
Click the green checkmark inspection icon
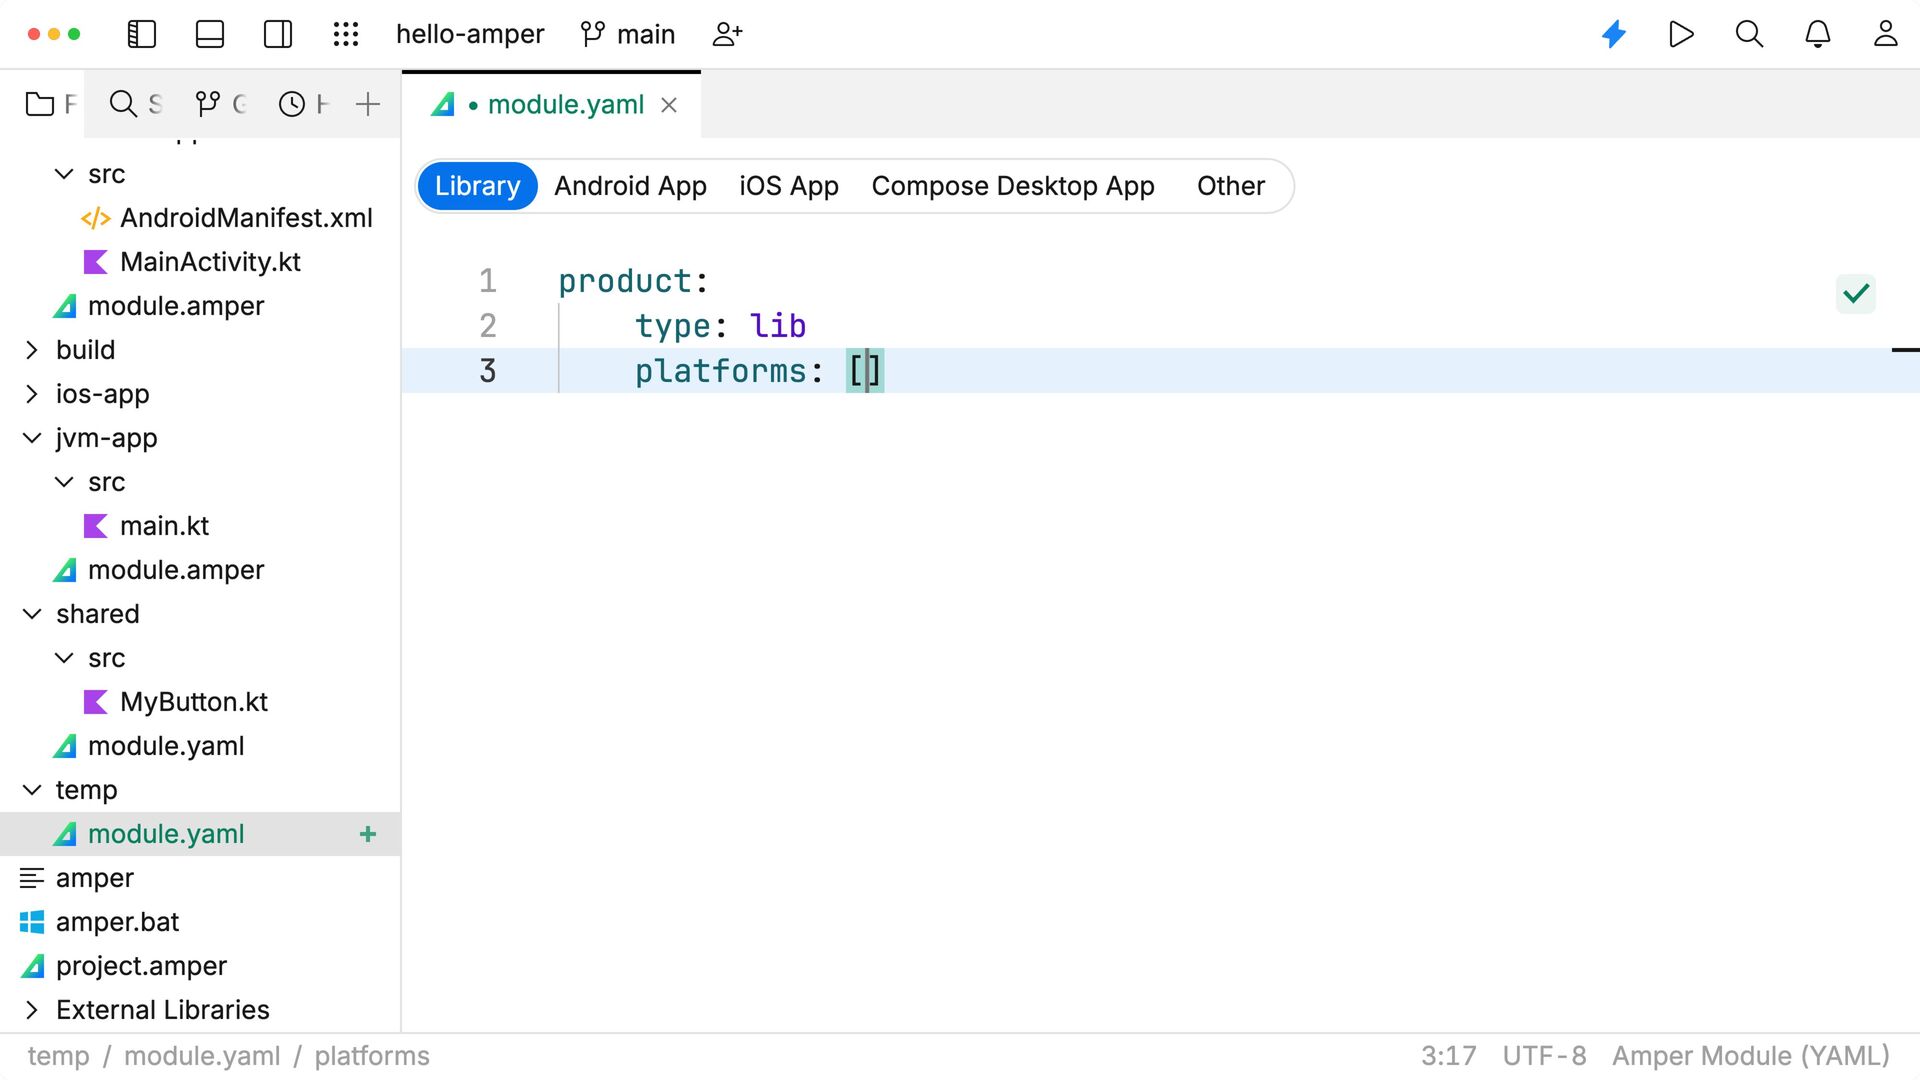(1856, 294)
